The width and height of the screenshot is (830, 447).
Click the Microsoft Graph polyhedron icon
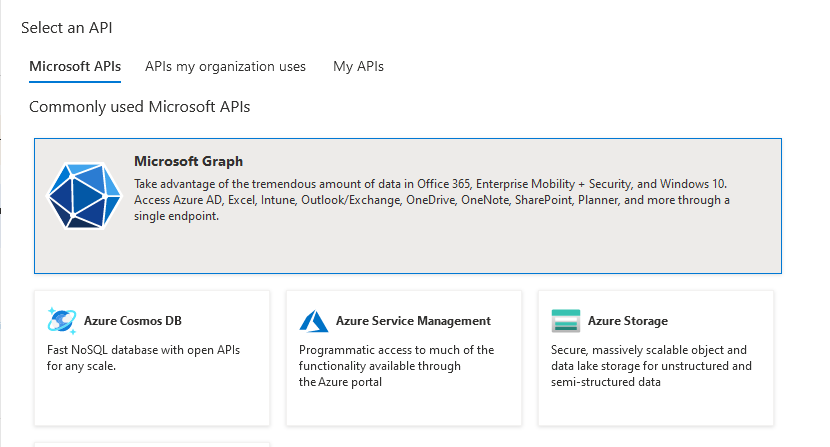(x=84, y=195)
